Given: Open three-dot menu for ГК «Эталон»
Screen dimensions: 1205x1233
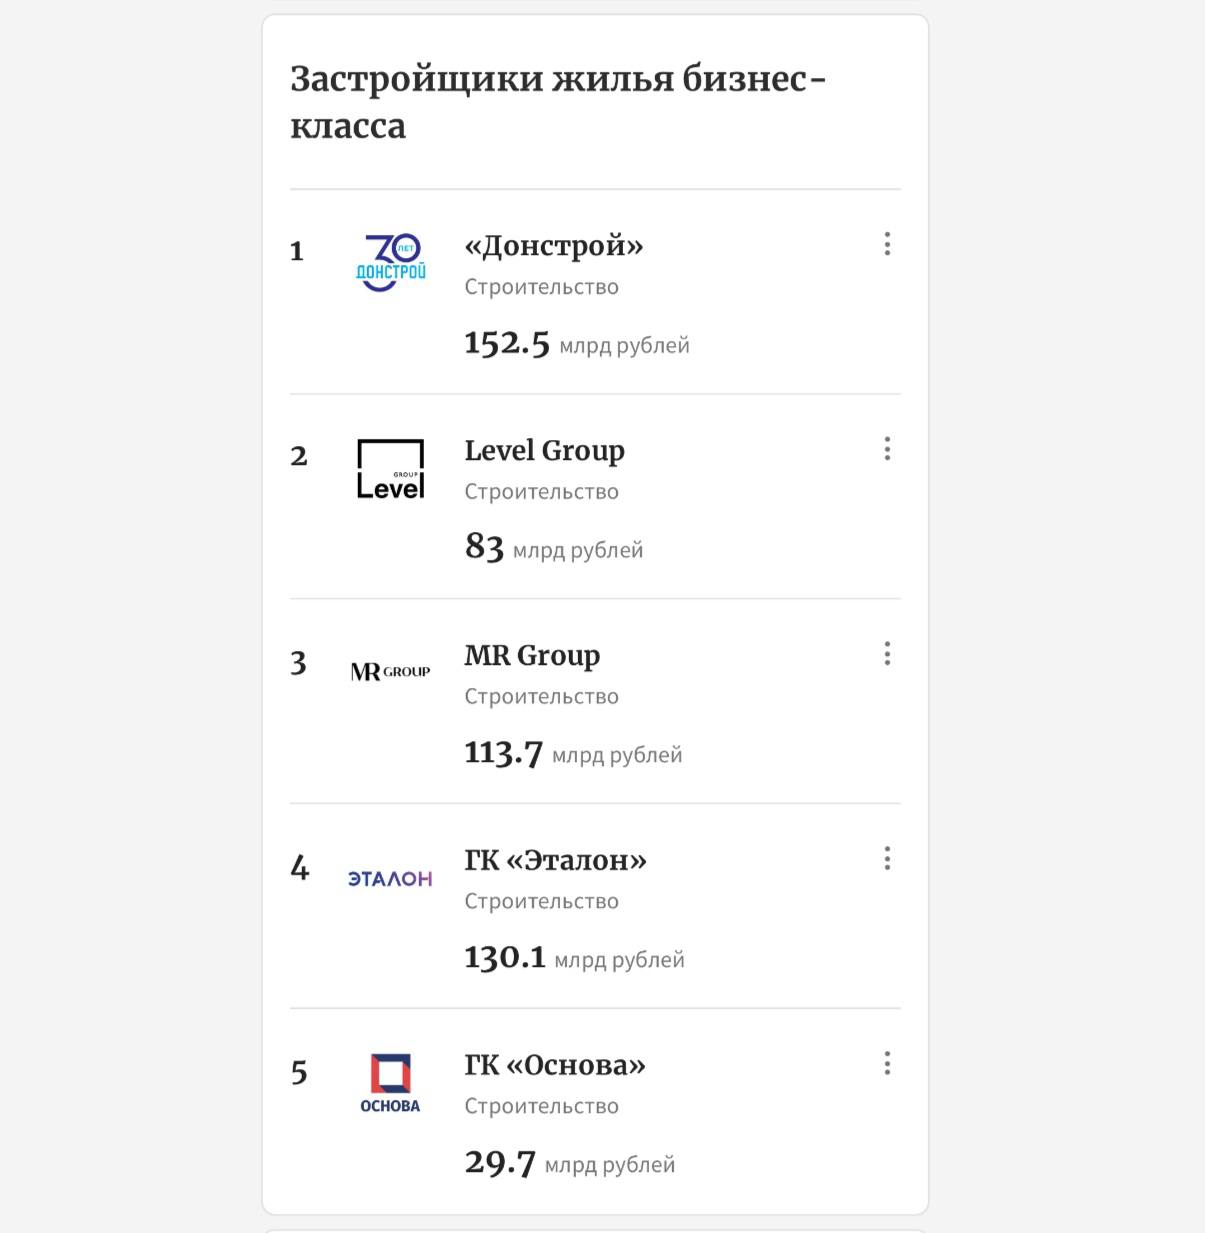Looking at the screenshot, I should point(887,858).
